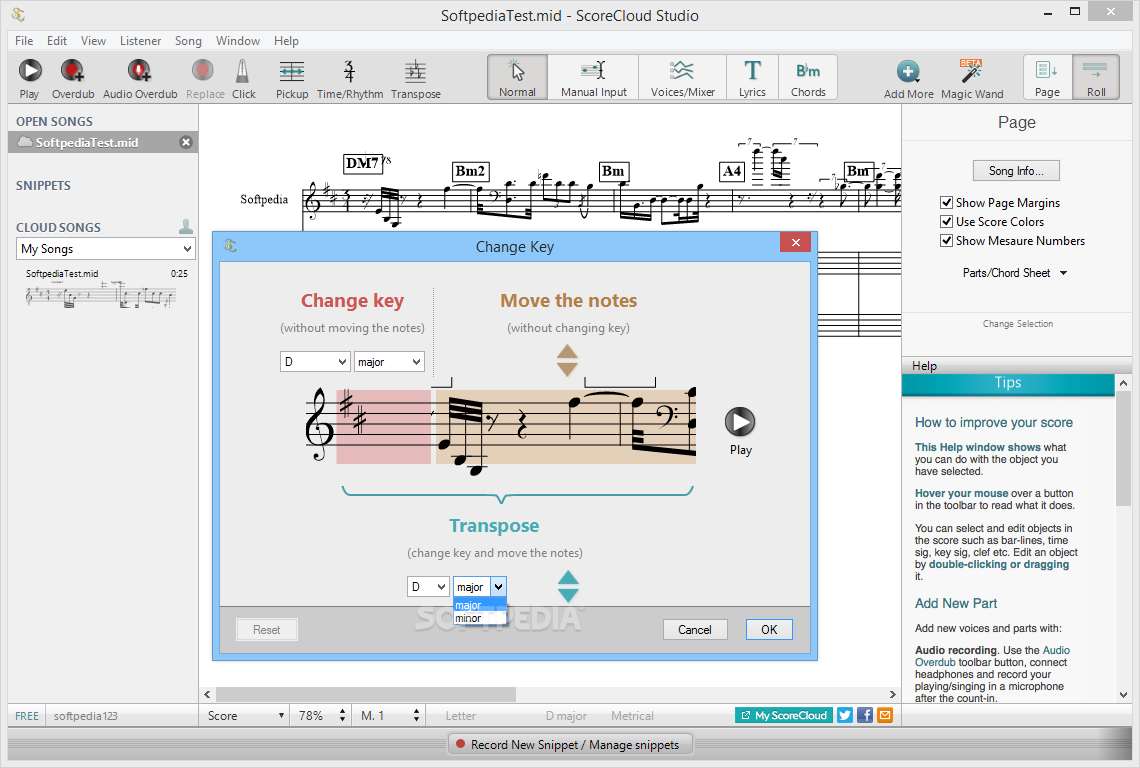The image size is (1140, 768).
Task: Move the notes up with orange arrow
Action: (x=567, y=351)
